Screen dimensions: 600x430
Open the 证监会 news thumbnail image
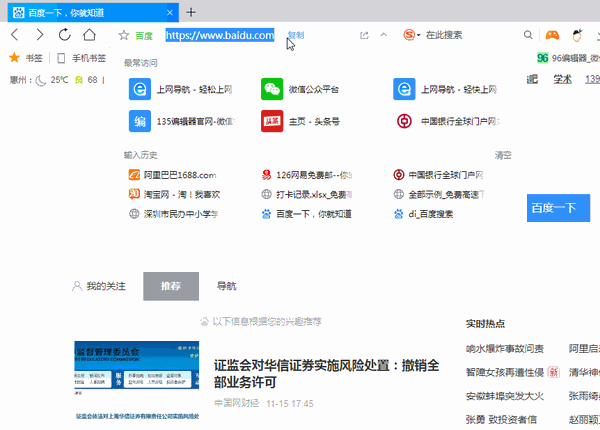coord(137,380)
